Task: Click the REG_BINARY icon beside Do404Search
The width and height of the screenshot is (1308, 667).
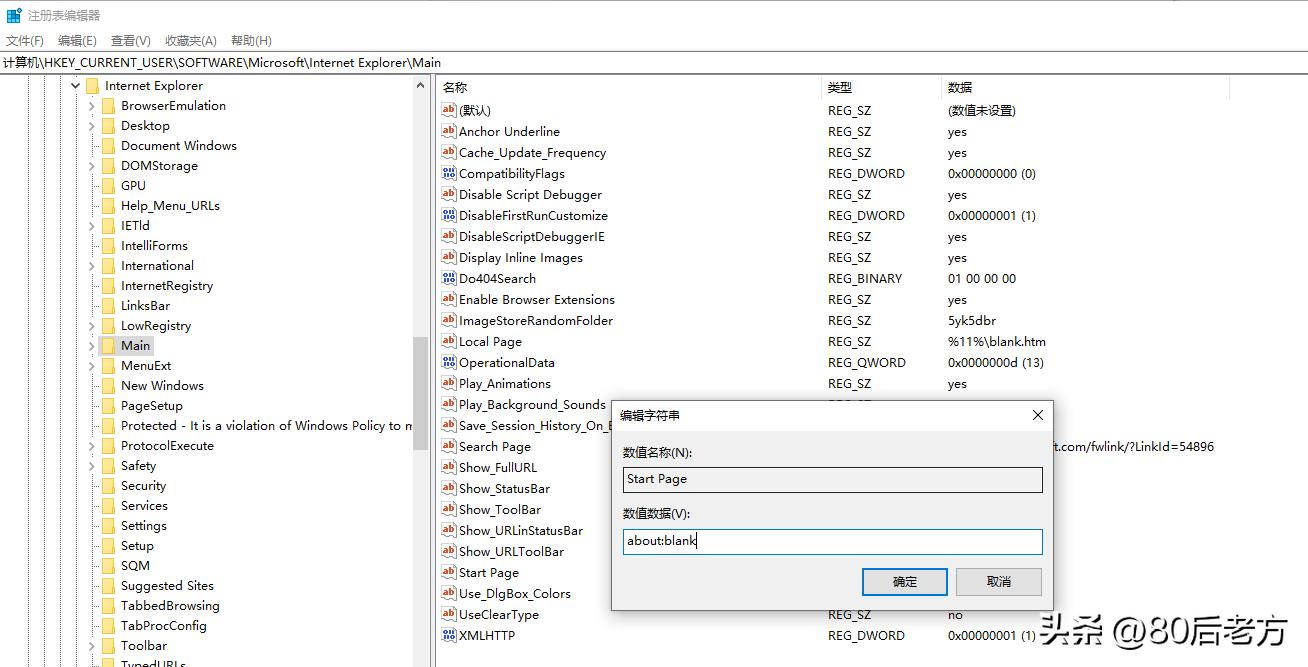Action: (449, 278)
